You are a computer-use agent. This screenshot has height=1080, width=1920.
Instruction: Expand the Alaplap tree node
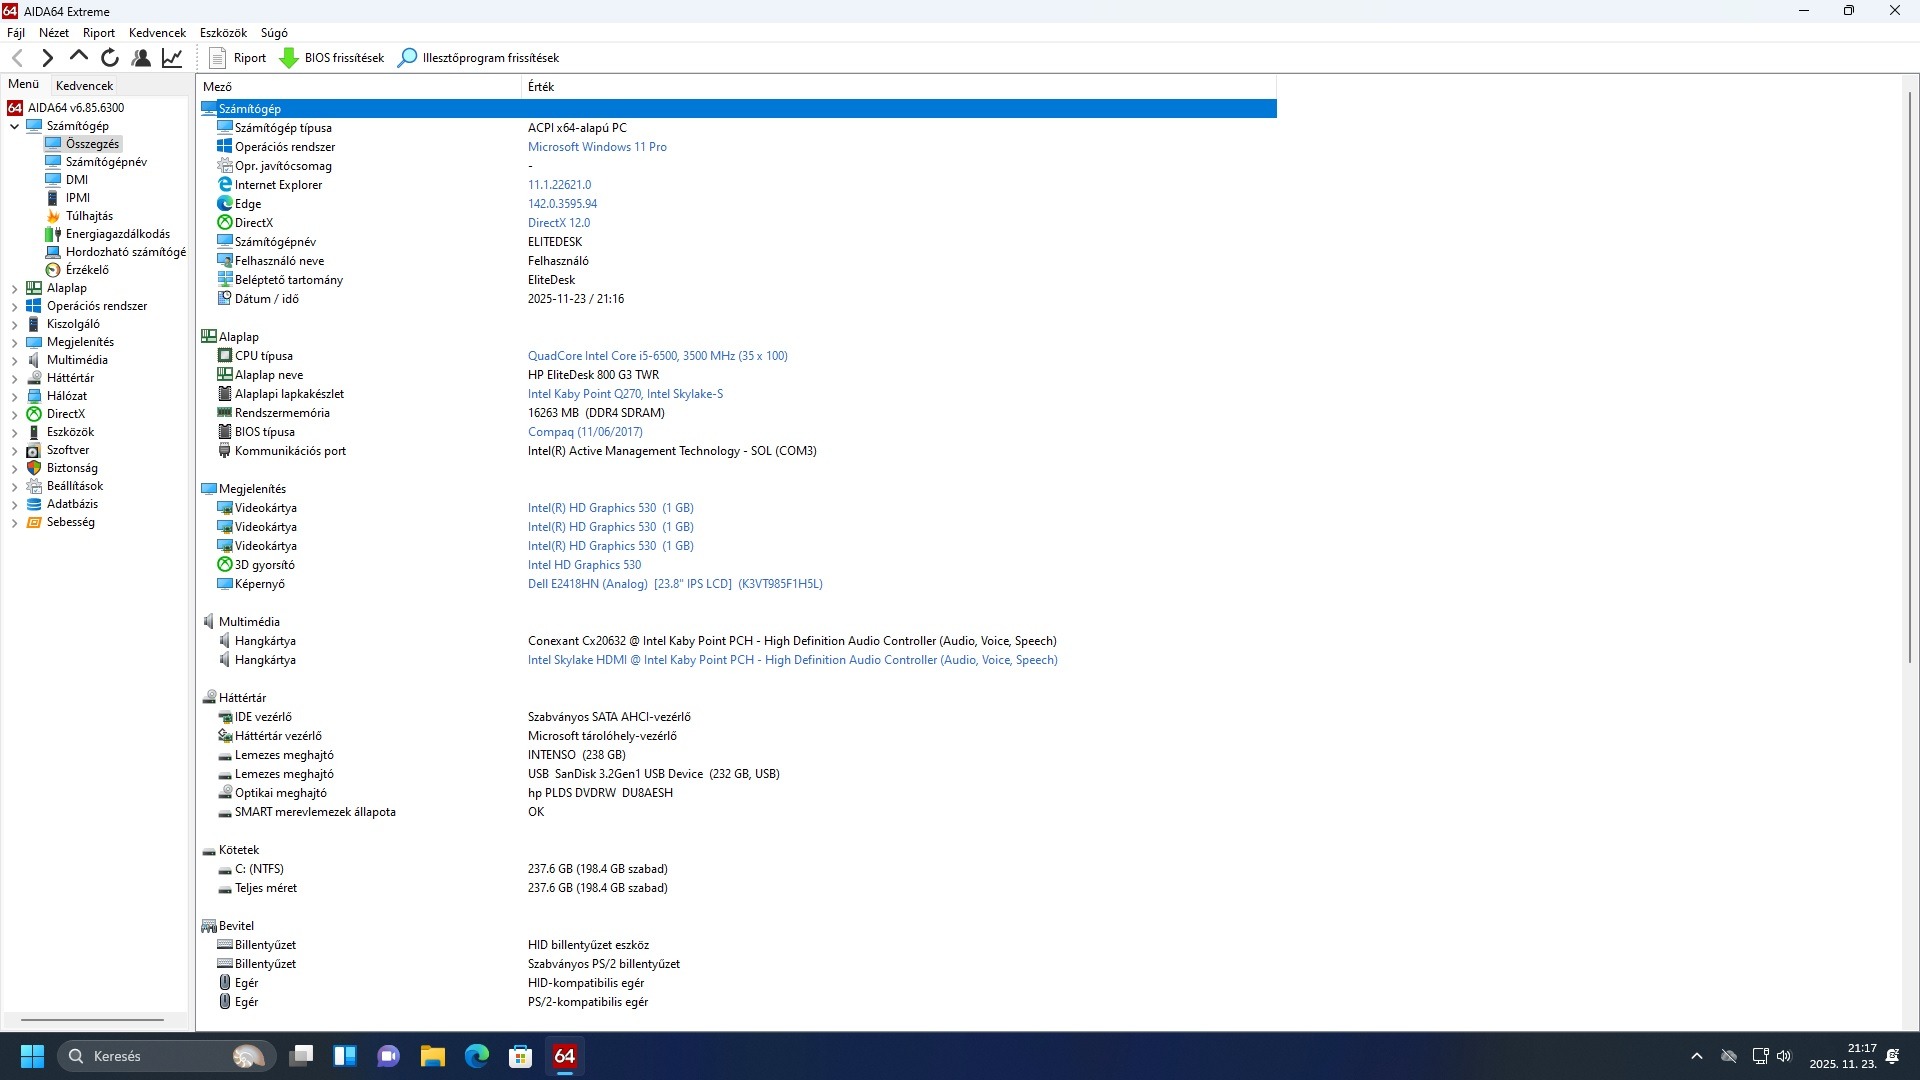(14, 288)
